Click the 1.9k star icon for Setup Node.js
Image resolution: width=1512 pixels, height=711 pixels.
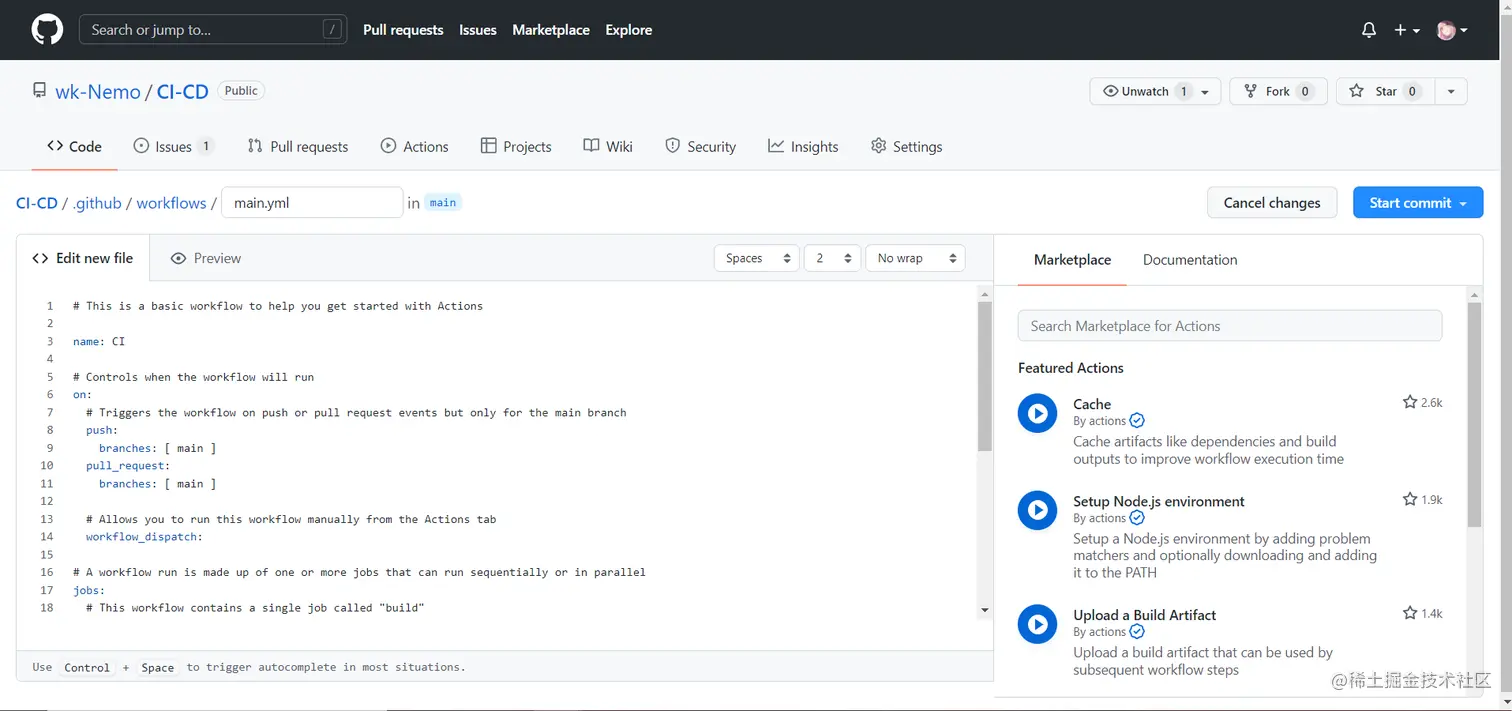pyautogui.click(x=1410, y=499)
